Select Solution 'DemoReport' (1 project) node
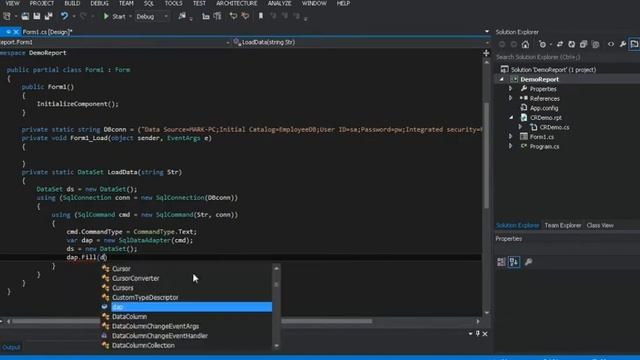640x360 pixels. coord(553,70)
